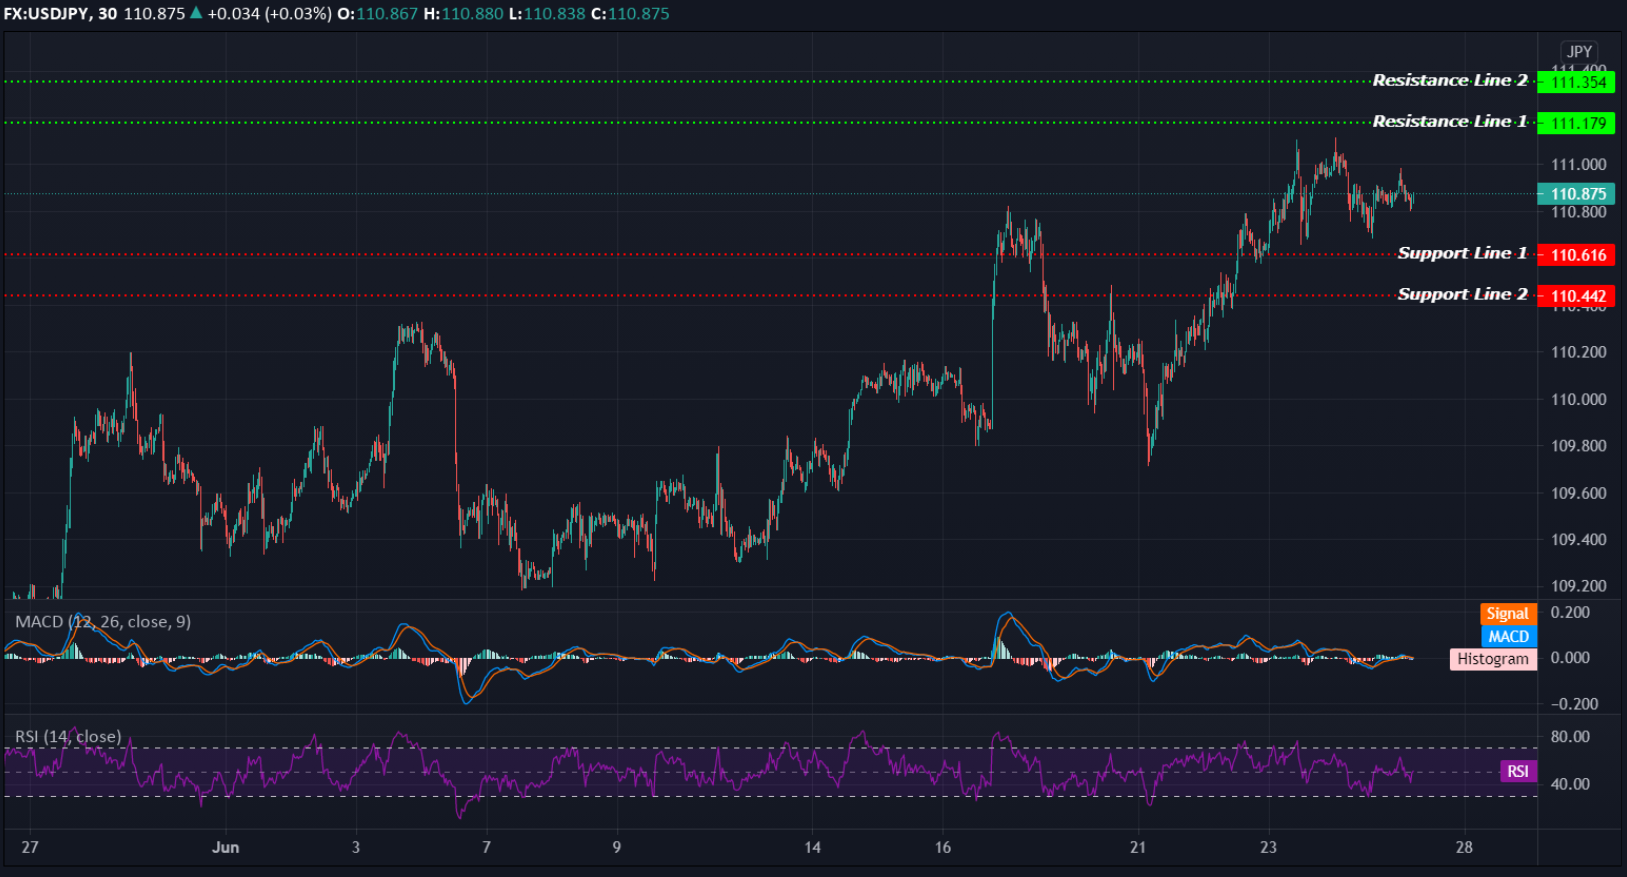Click the Close value 110.875
This screenshot has height=877, width=1627.
click(638, 14)
